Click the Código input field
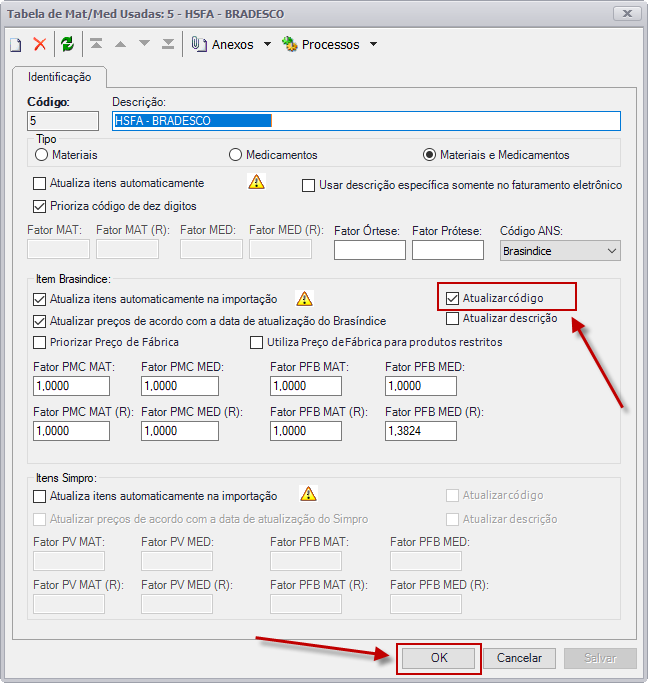 [63, 121]
